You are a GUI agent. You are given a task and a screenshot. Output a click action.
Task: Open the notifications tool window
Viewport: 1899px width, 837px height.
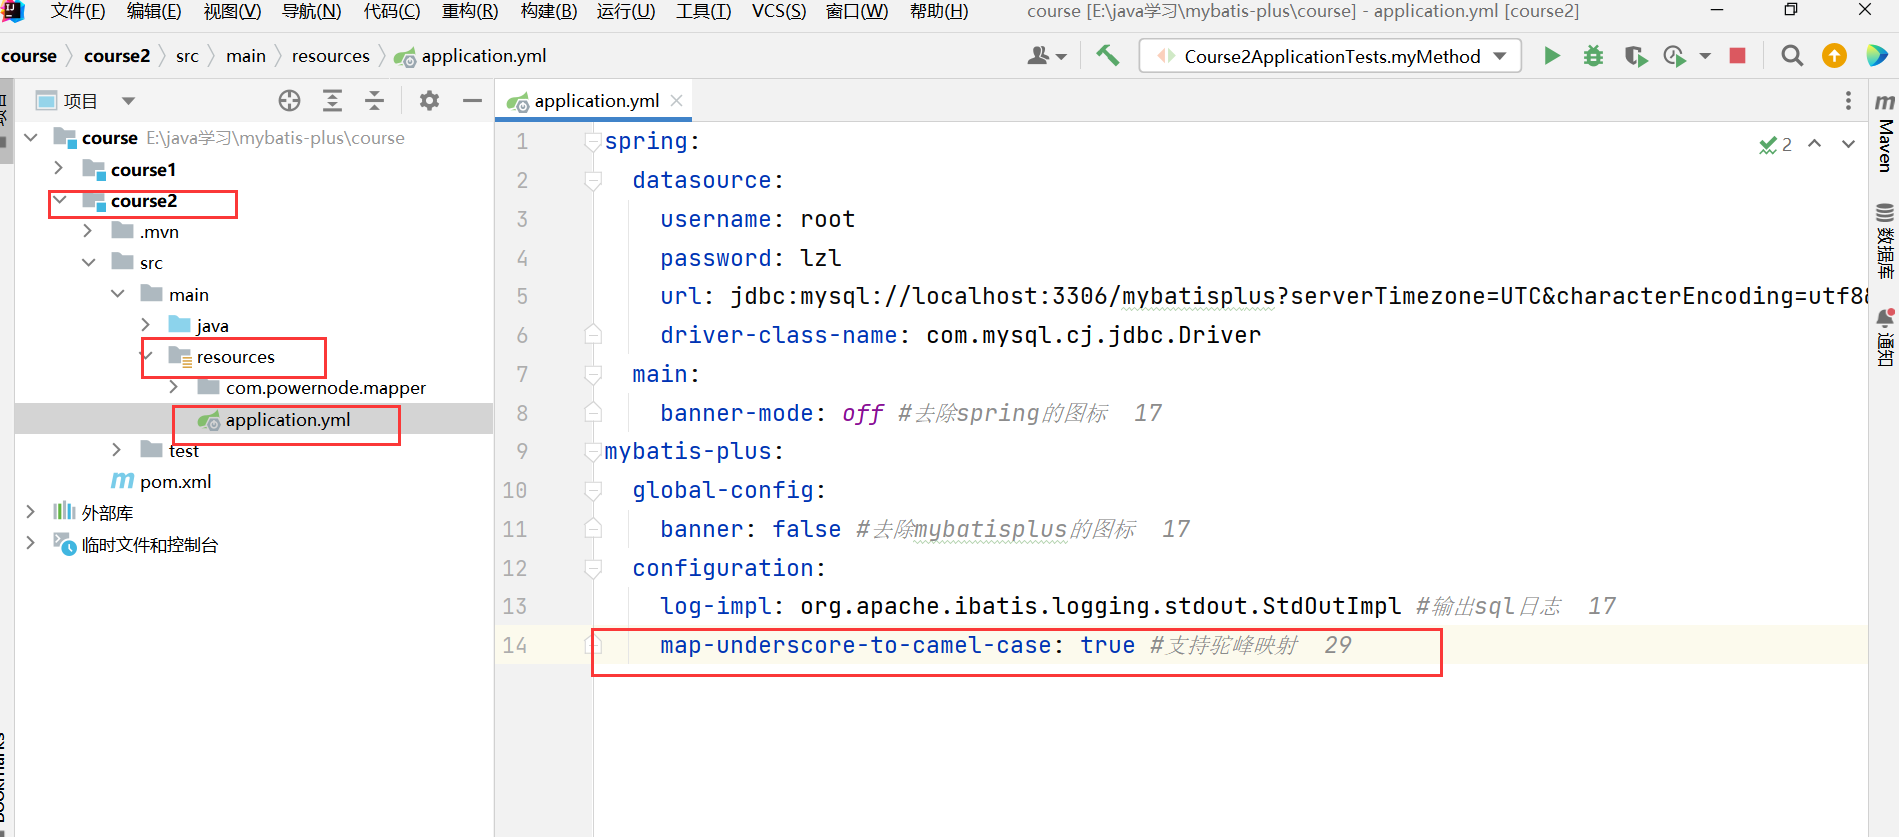(1885, 338)
